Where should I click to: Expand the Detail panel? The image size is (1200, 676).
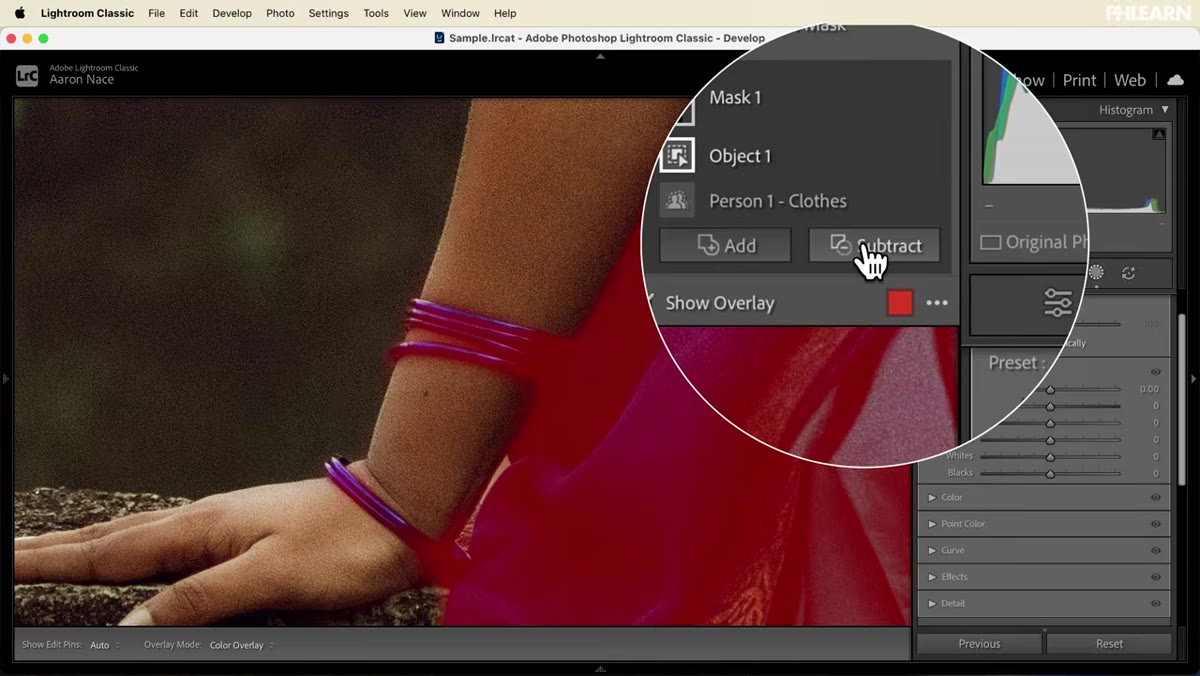(932, 603)
